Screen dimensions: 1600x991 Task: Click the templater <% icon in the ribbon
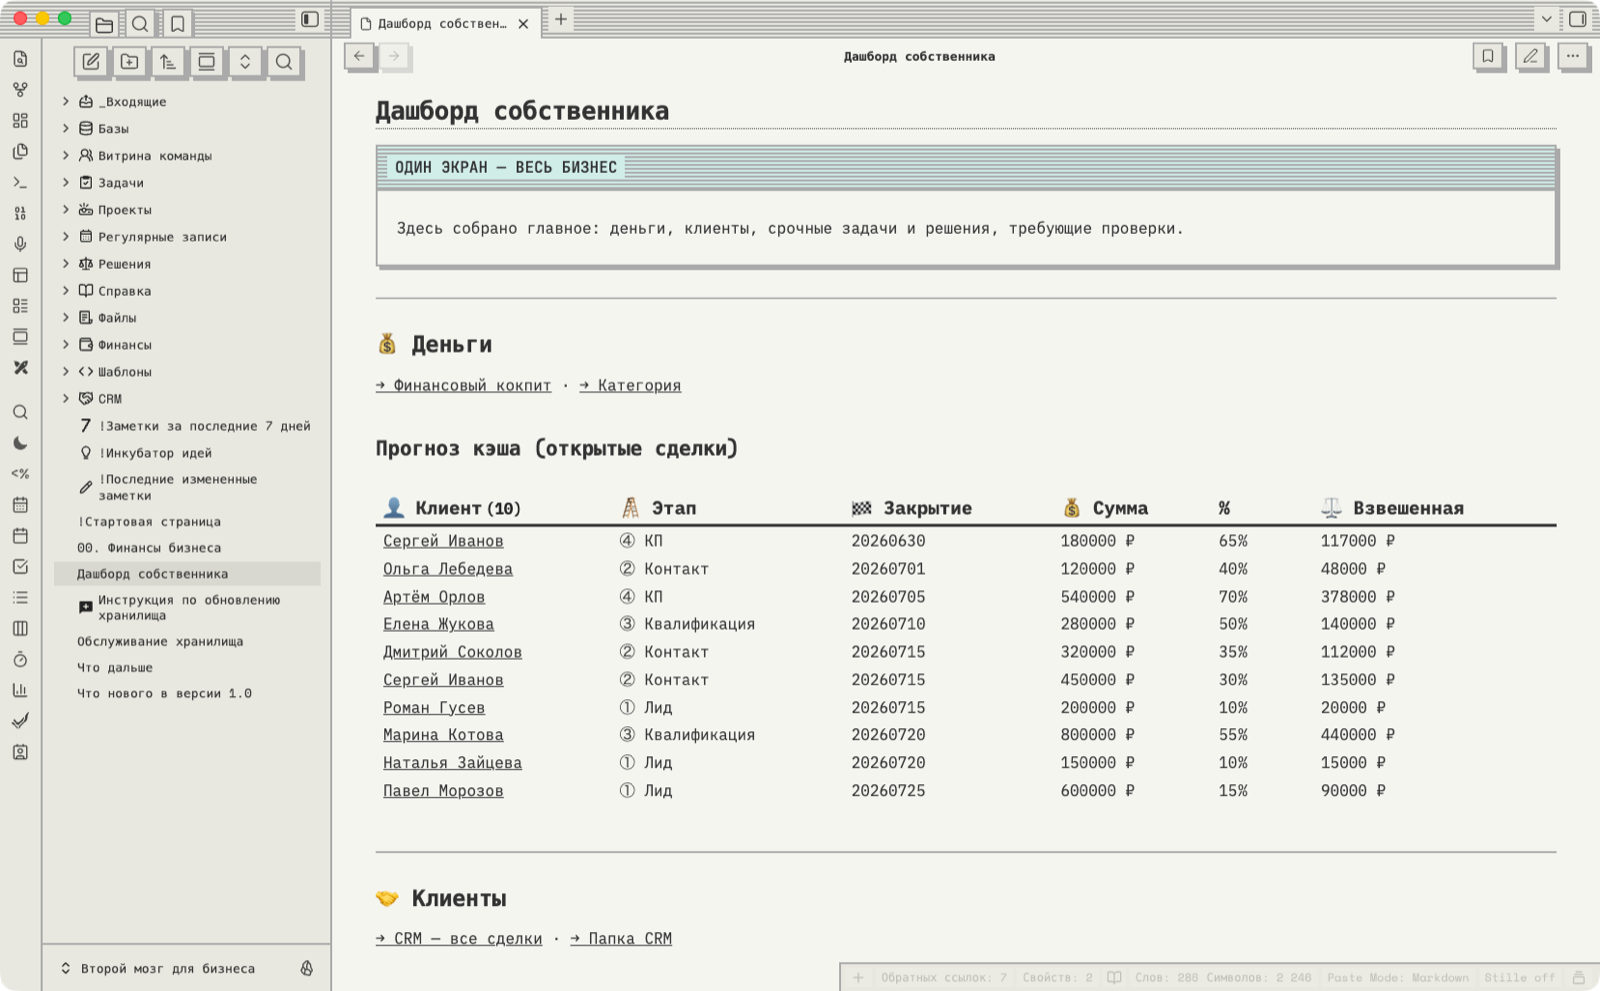tap(20, 474)
